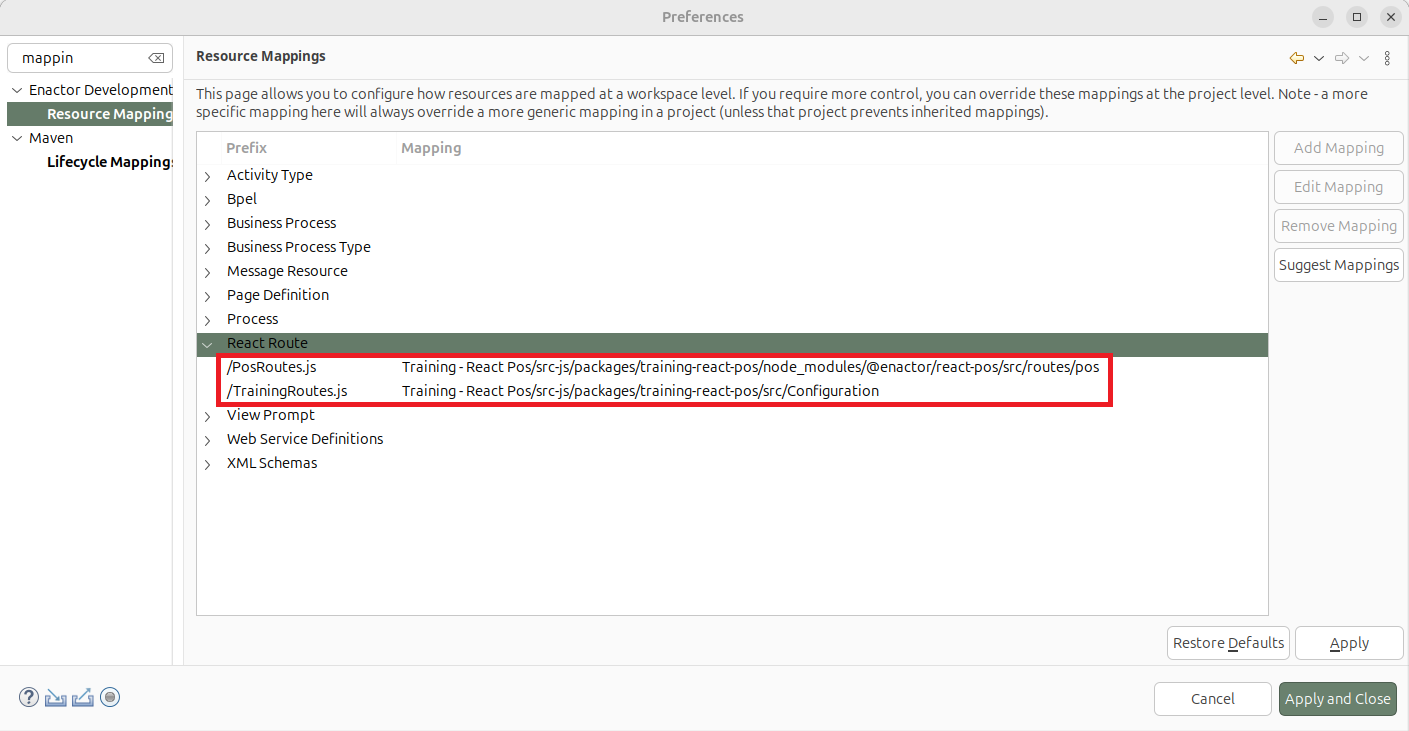Viewport: 1409px width, 731px height.
Task: Select the Process row label
Action: (x=253, y=319)
